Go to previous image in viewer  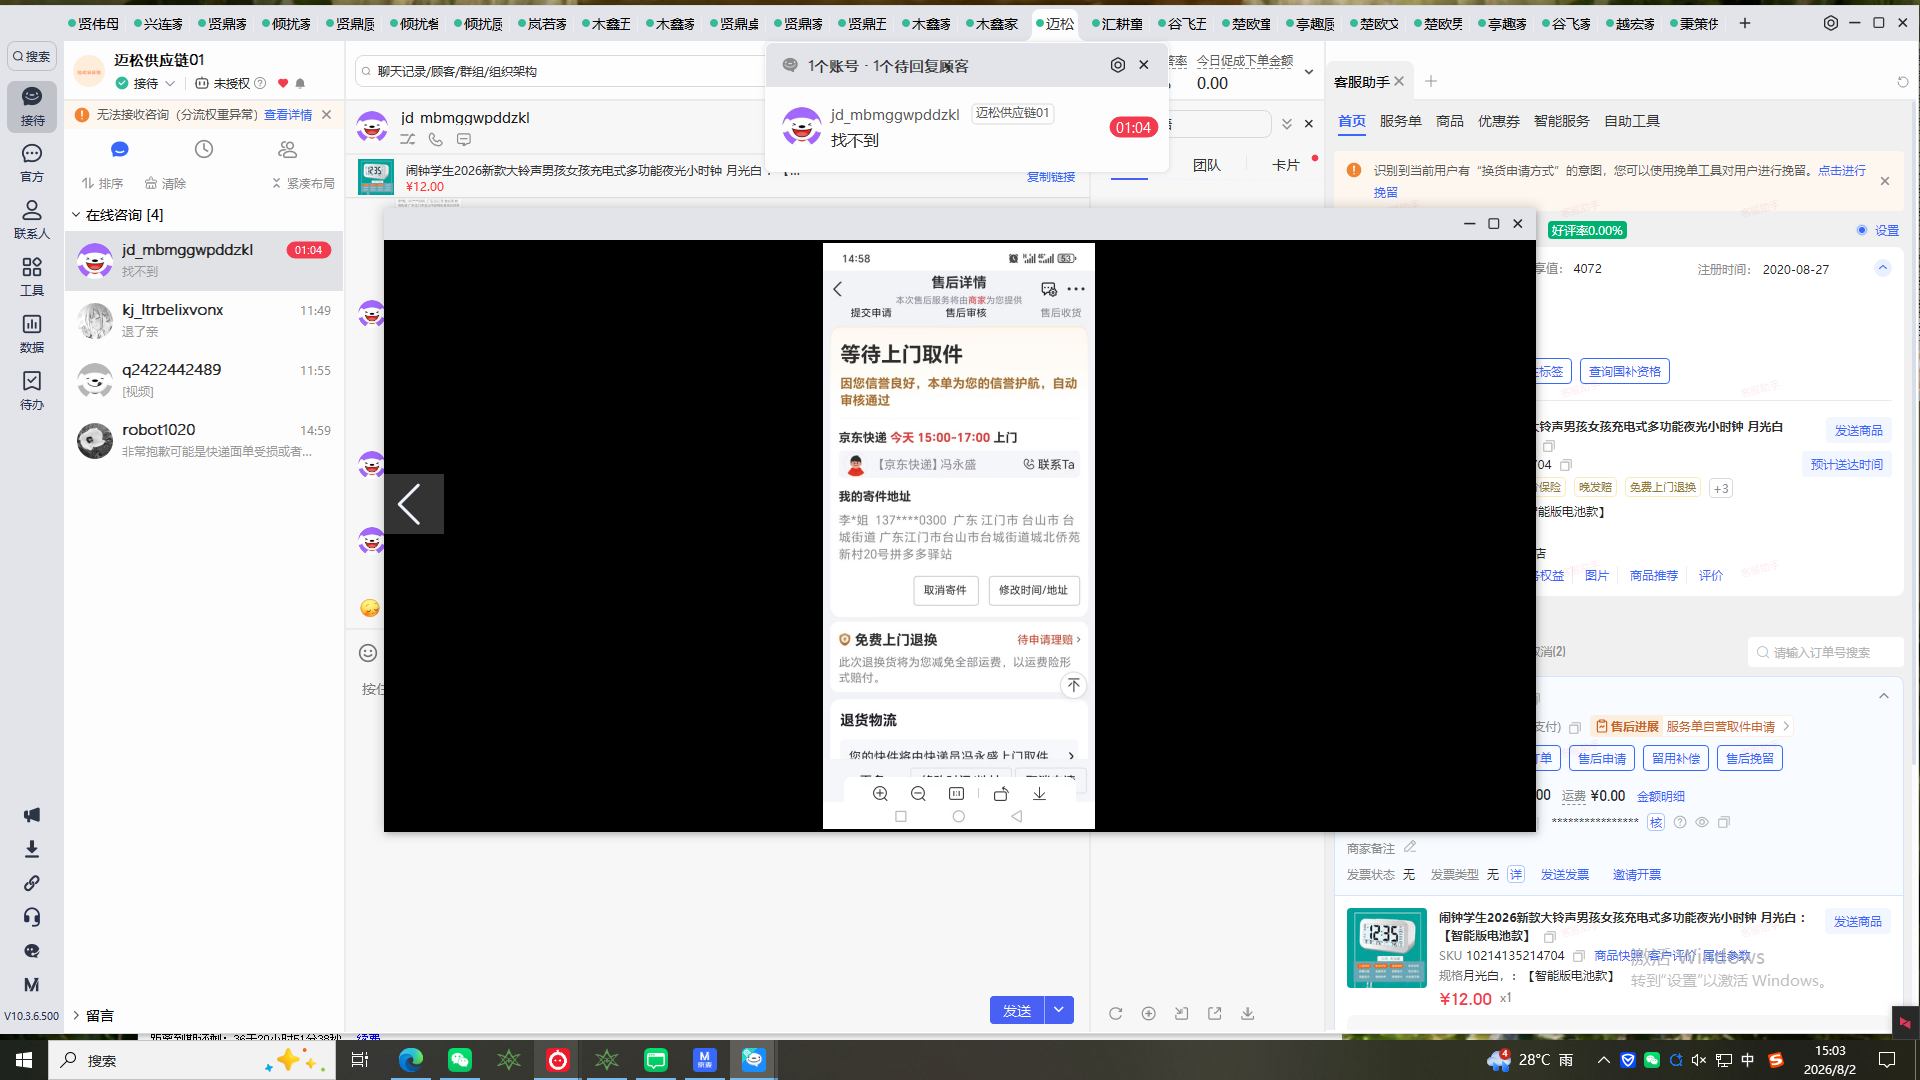412,504
